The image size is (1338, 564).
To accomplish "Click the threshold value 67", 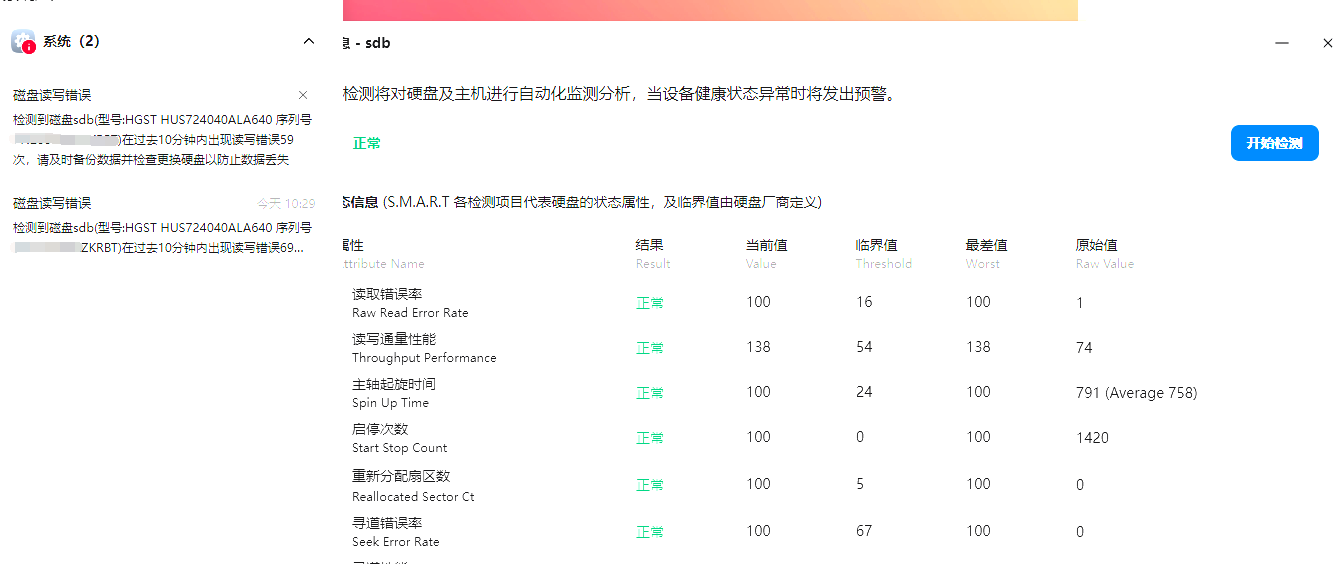I will pyautogui.click(x=864, y=531).
